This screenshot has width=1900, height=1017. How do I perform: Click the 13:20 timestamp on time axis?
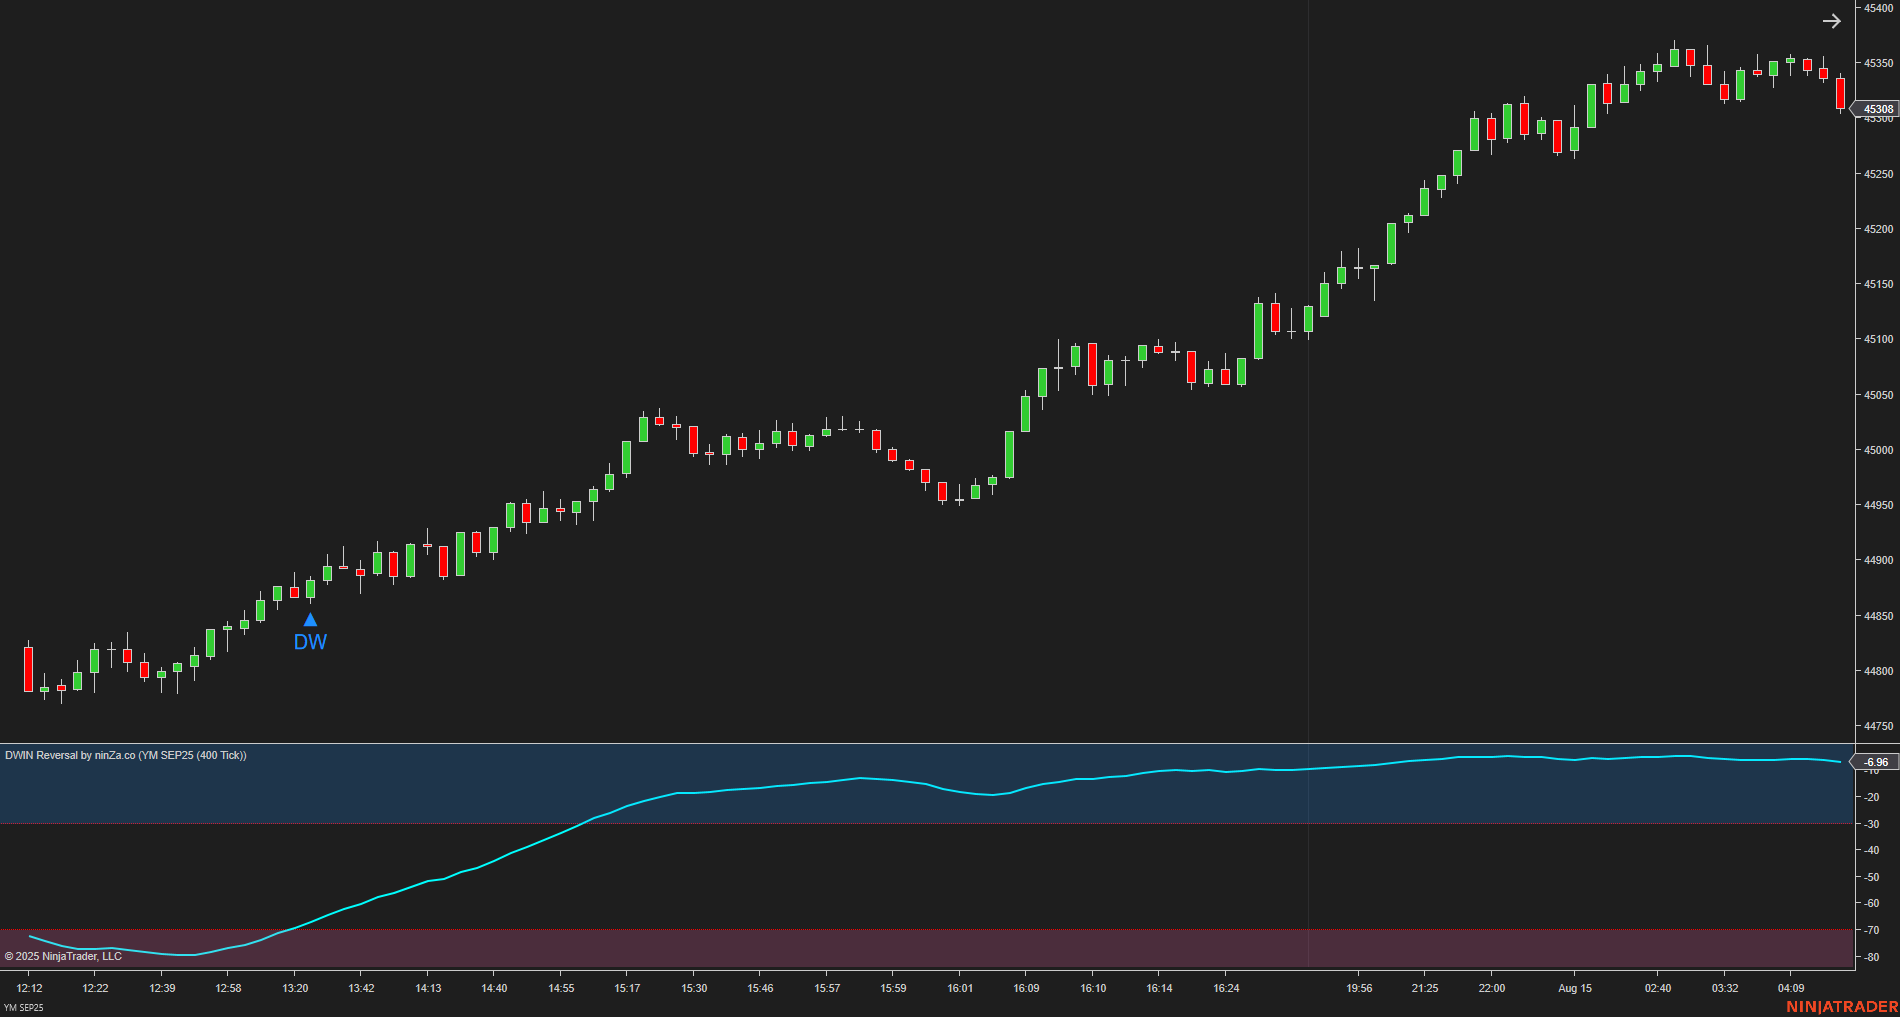point(295,988)
